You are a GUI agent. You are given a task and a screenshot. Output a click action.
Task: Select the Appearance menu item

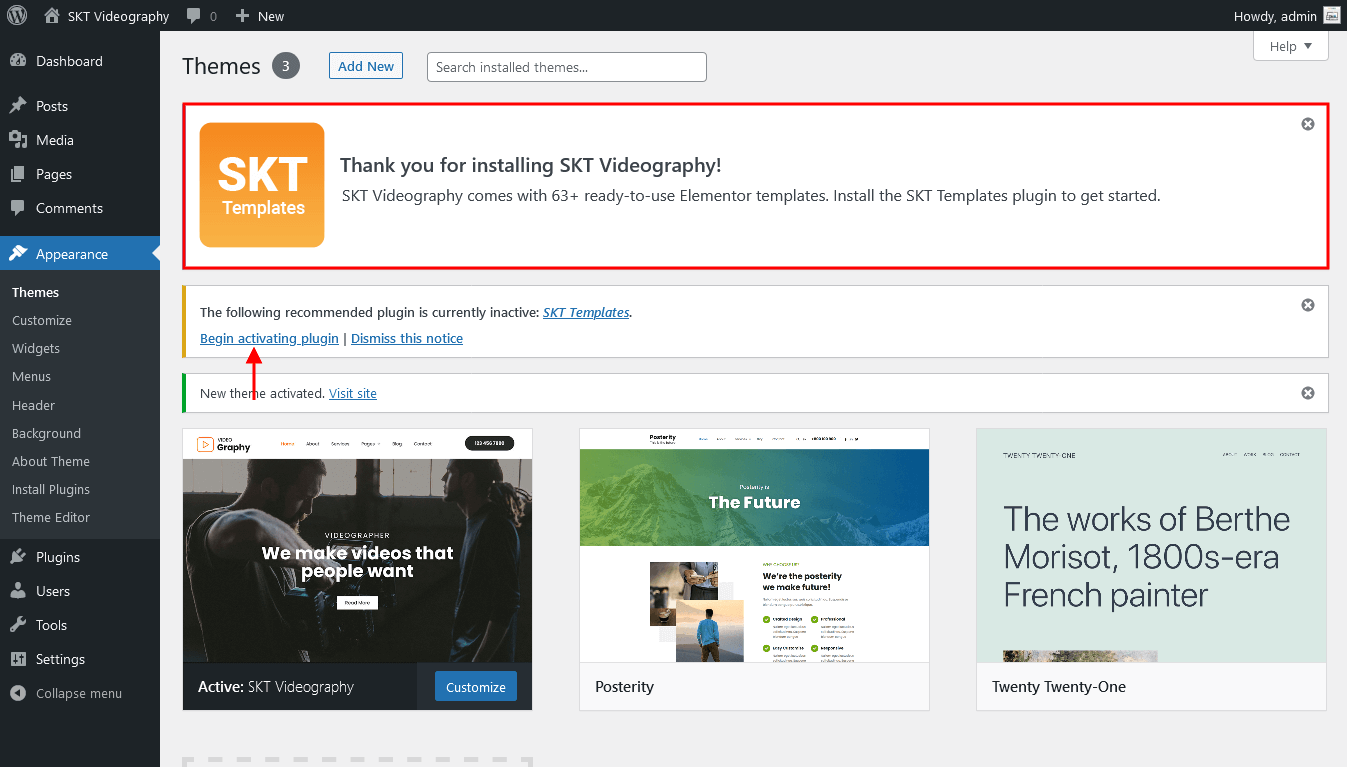coord(80,254)
